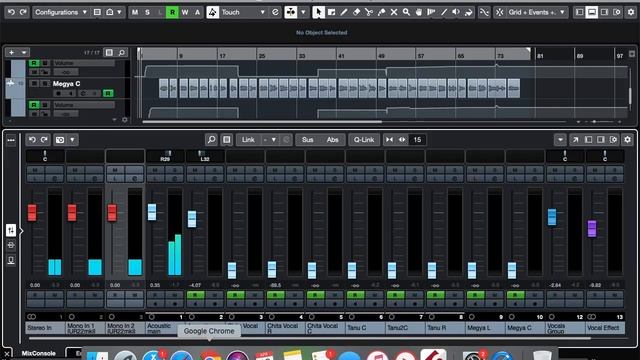
Task: Select the Split scissors tool
Action: tap(369, 12)
